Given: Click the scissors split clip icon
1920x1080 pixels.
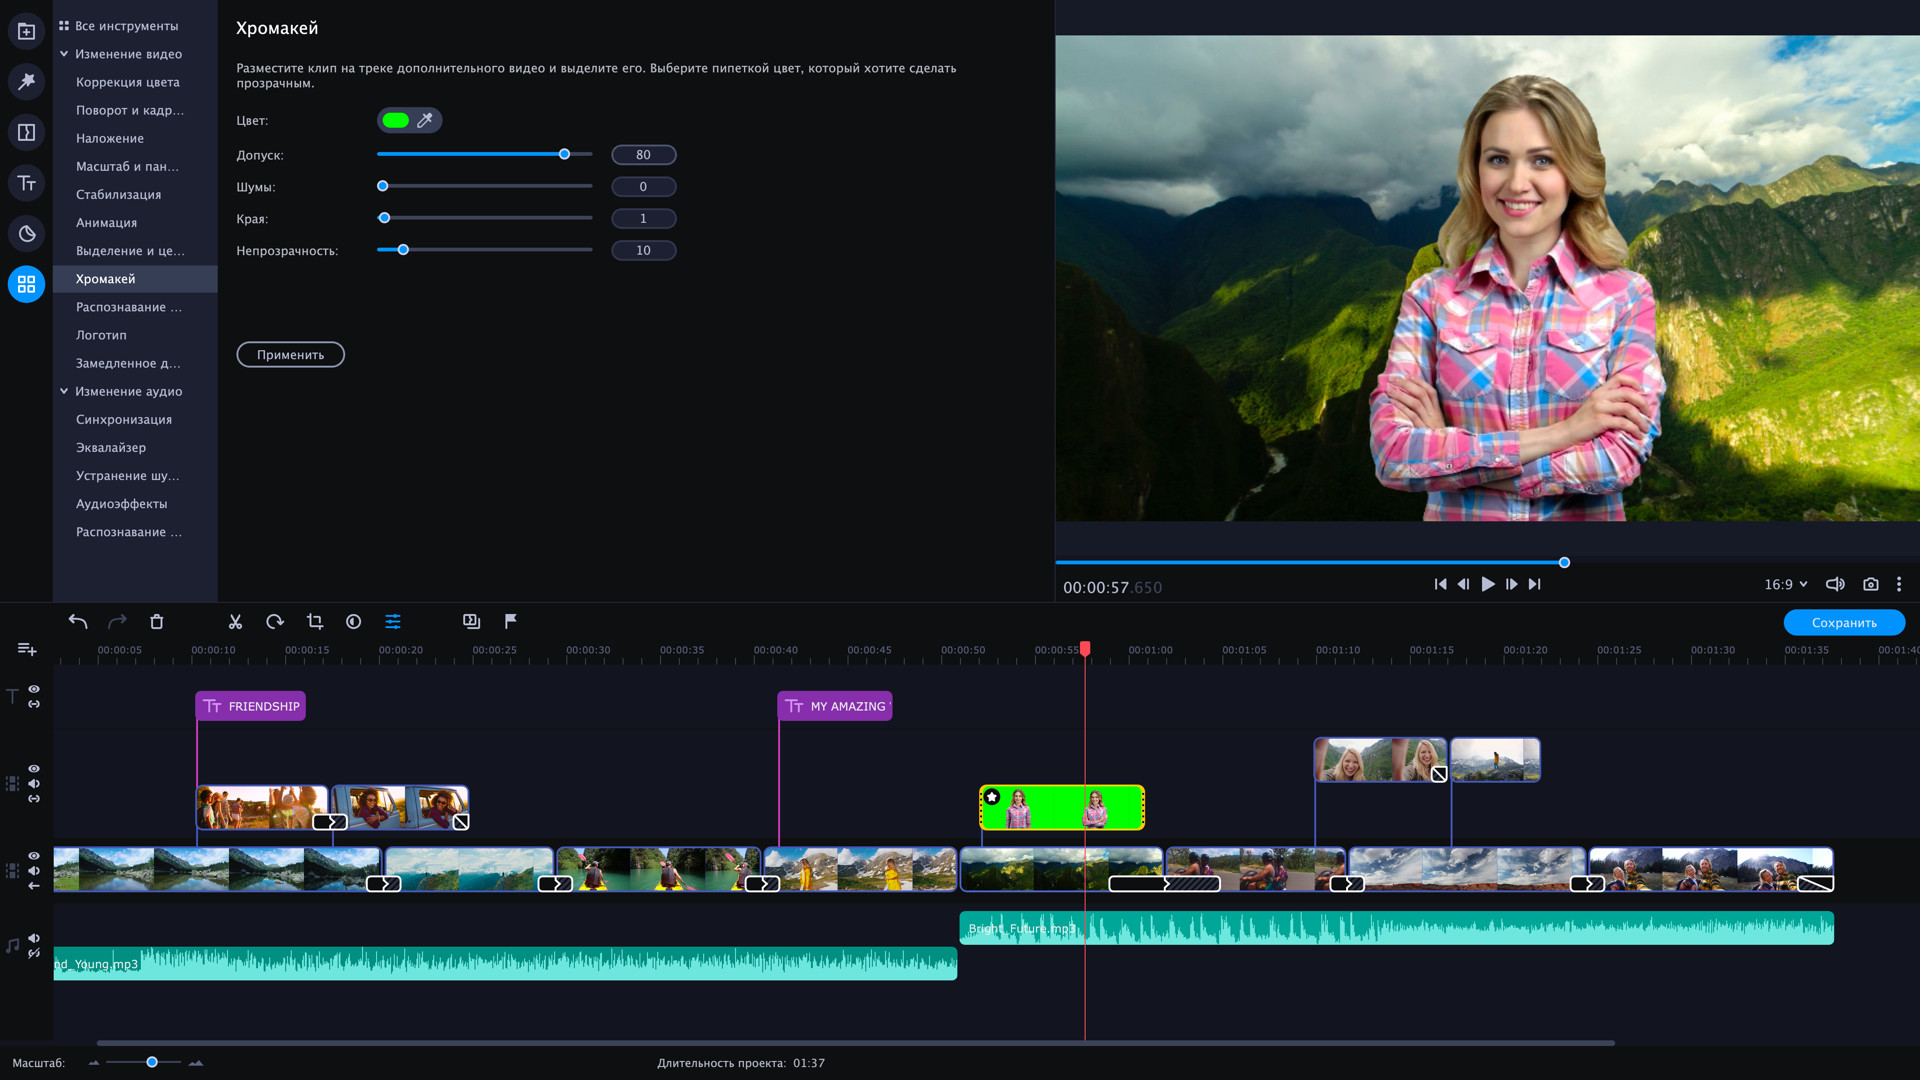Looking at the screenshot, I should [235, 622].
